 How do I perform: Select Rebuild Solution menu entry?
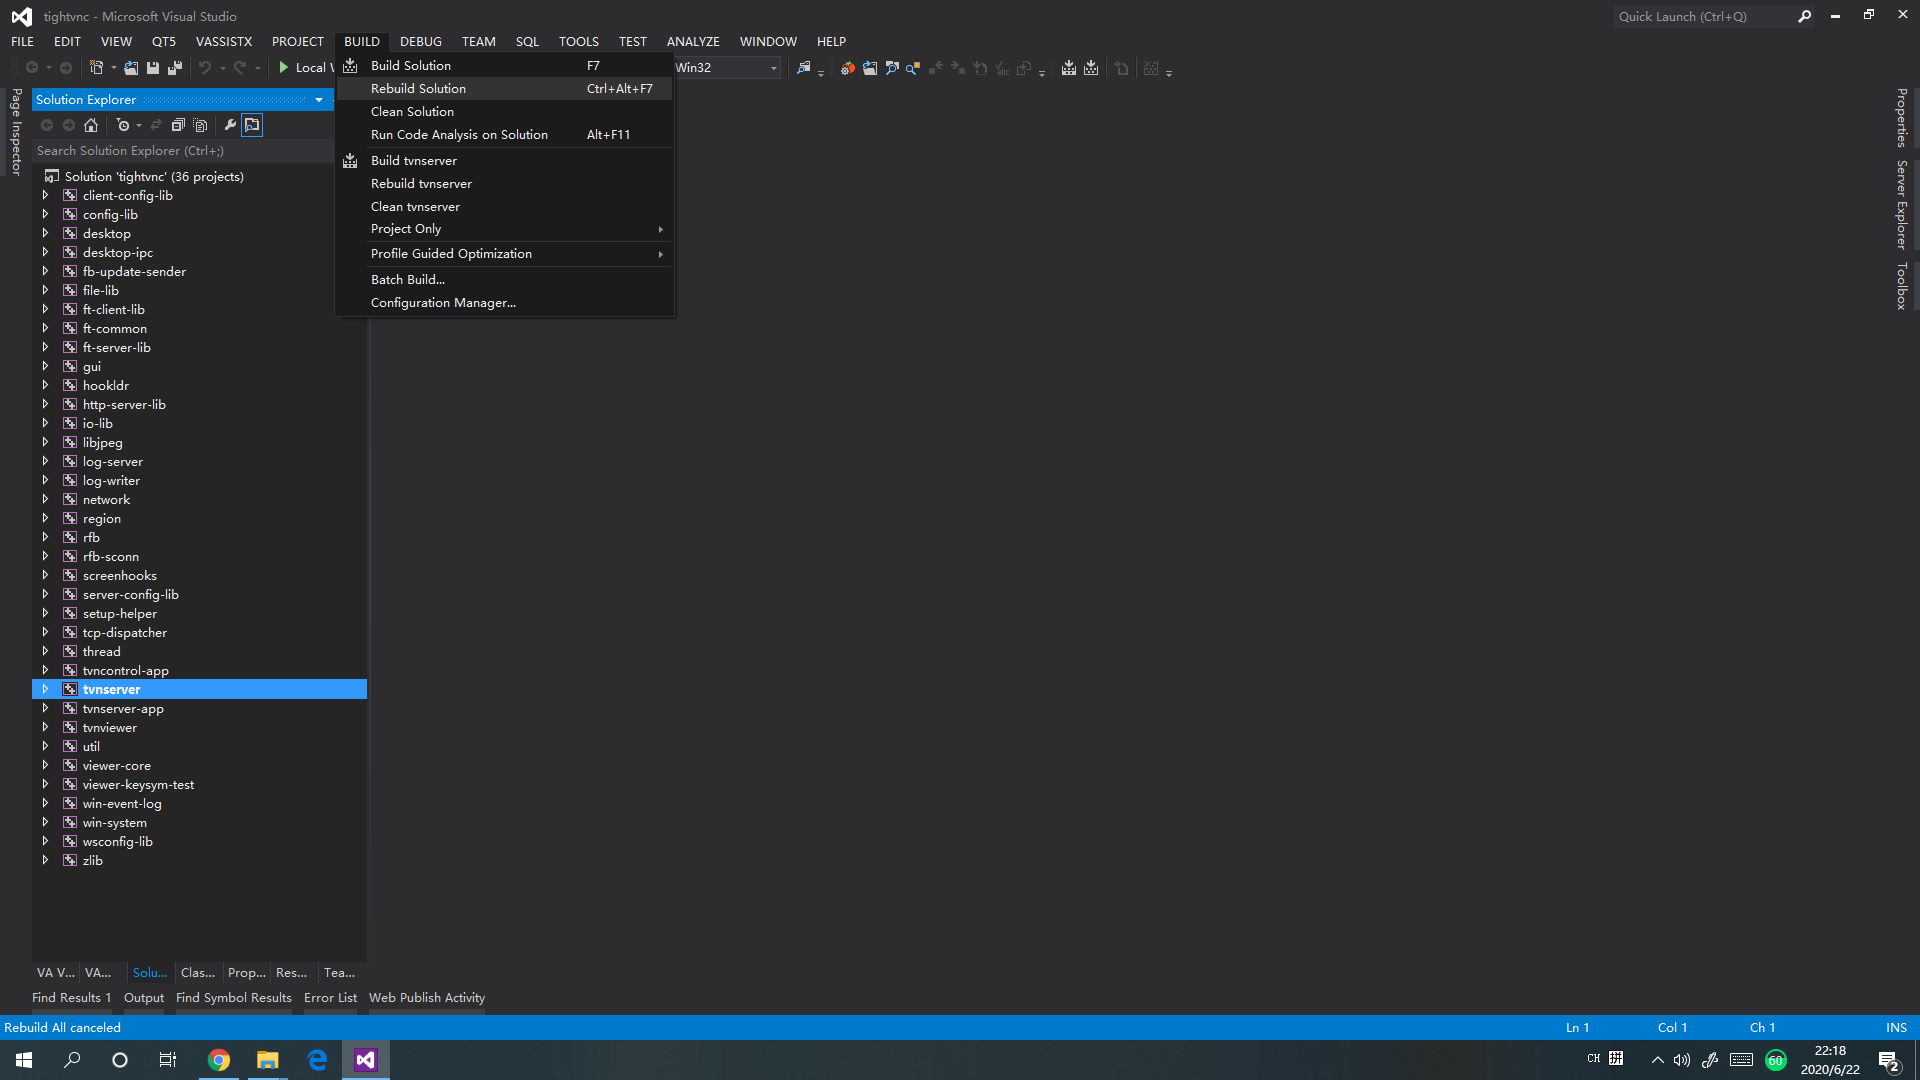coord(418,89)
